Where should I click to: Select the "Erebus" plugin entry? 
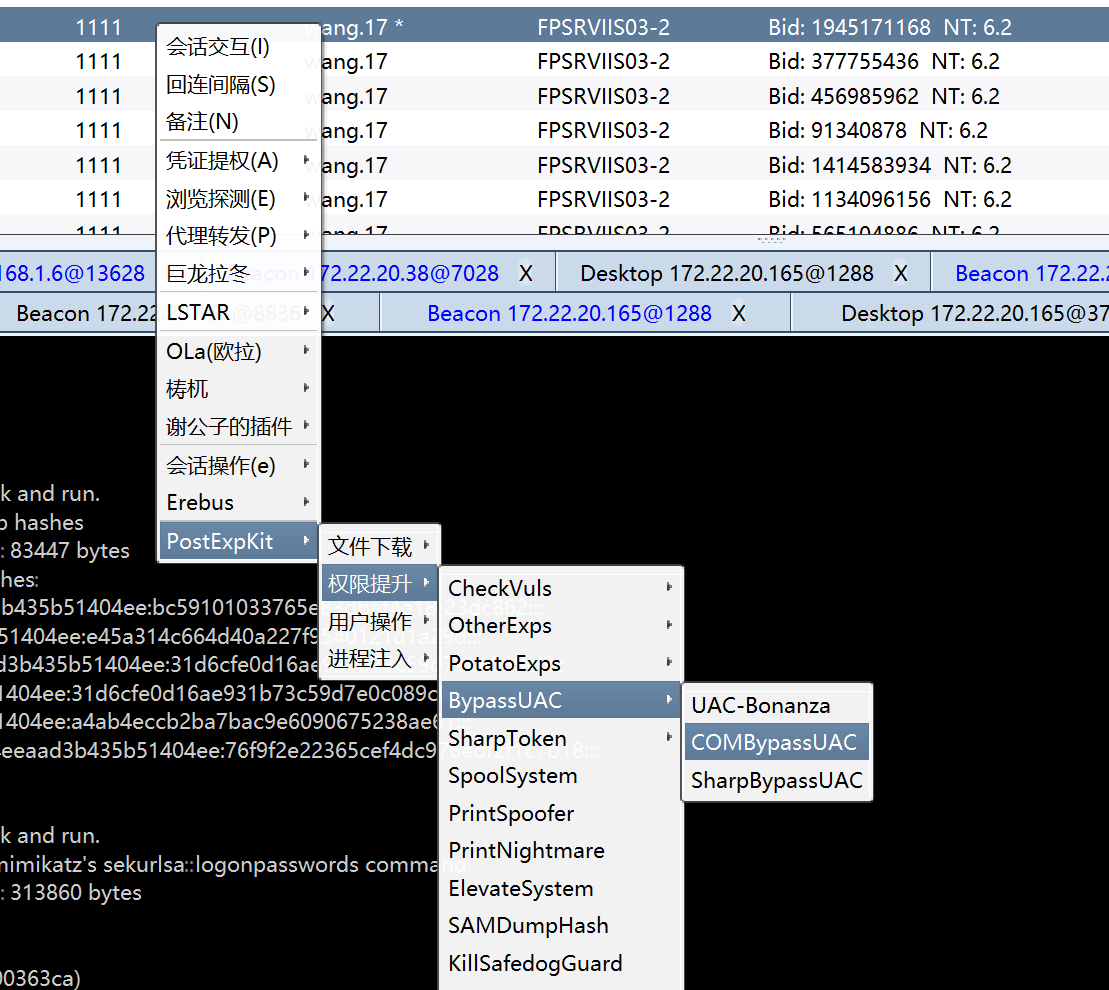200,501
